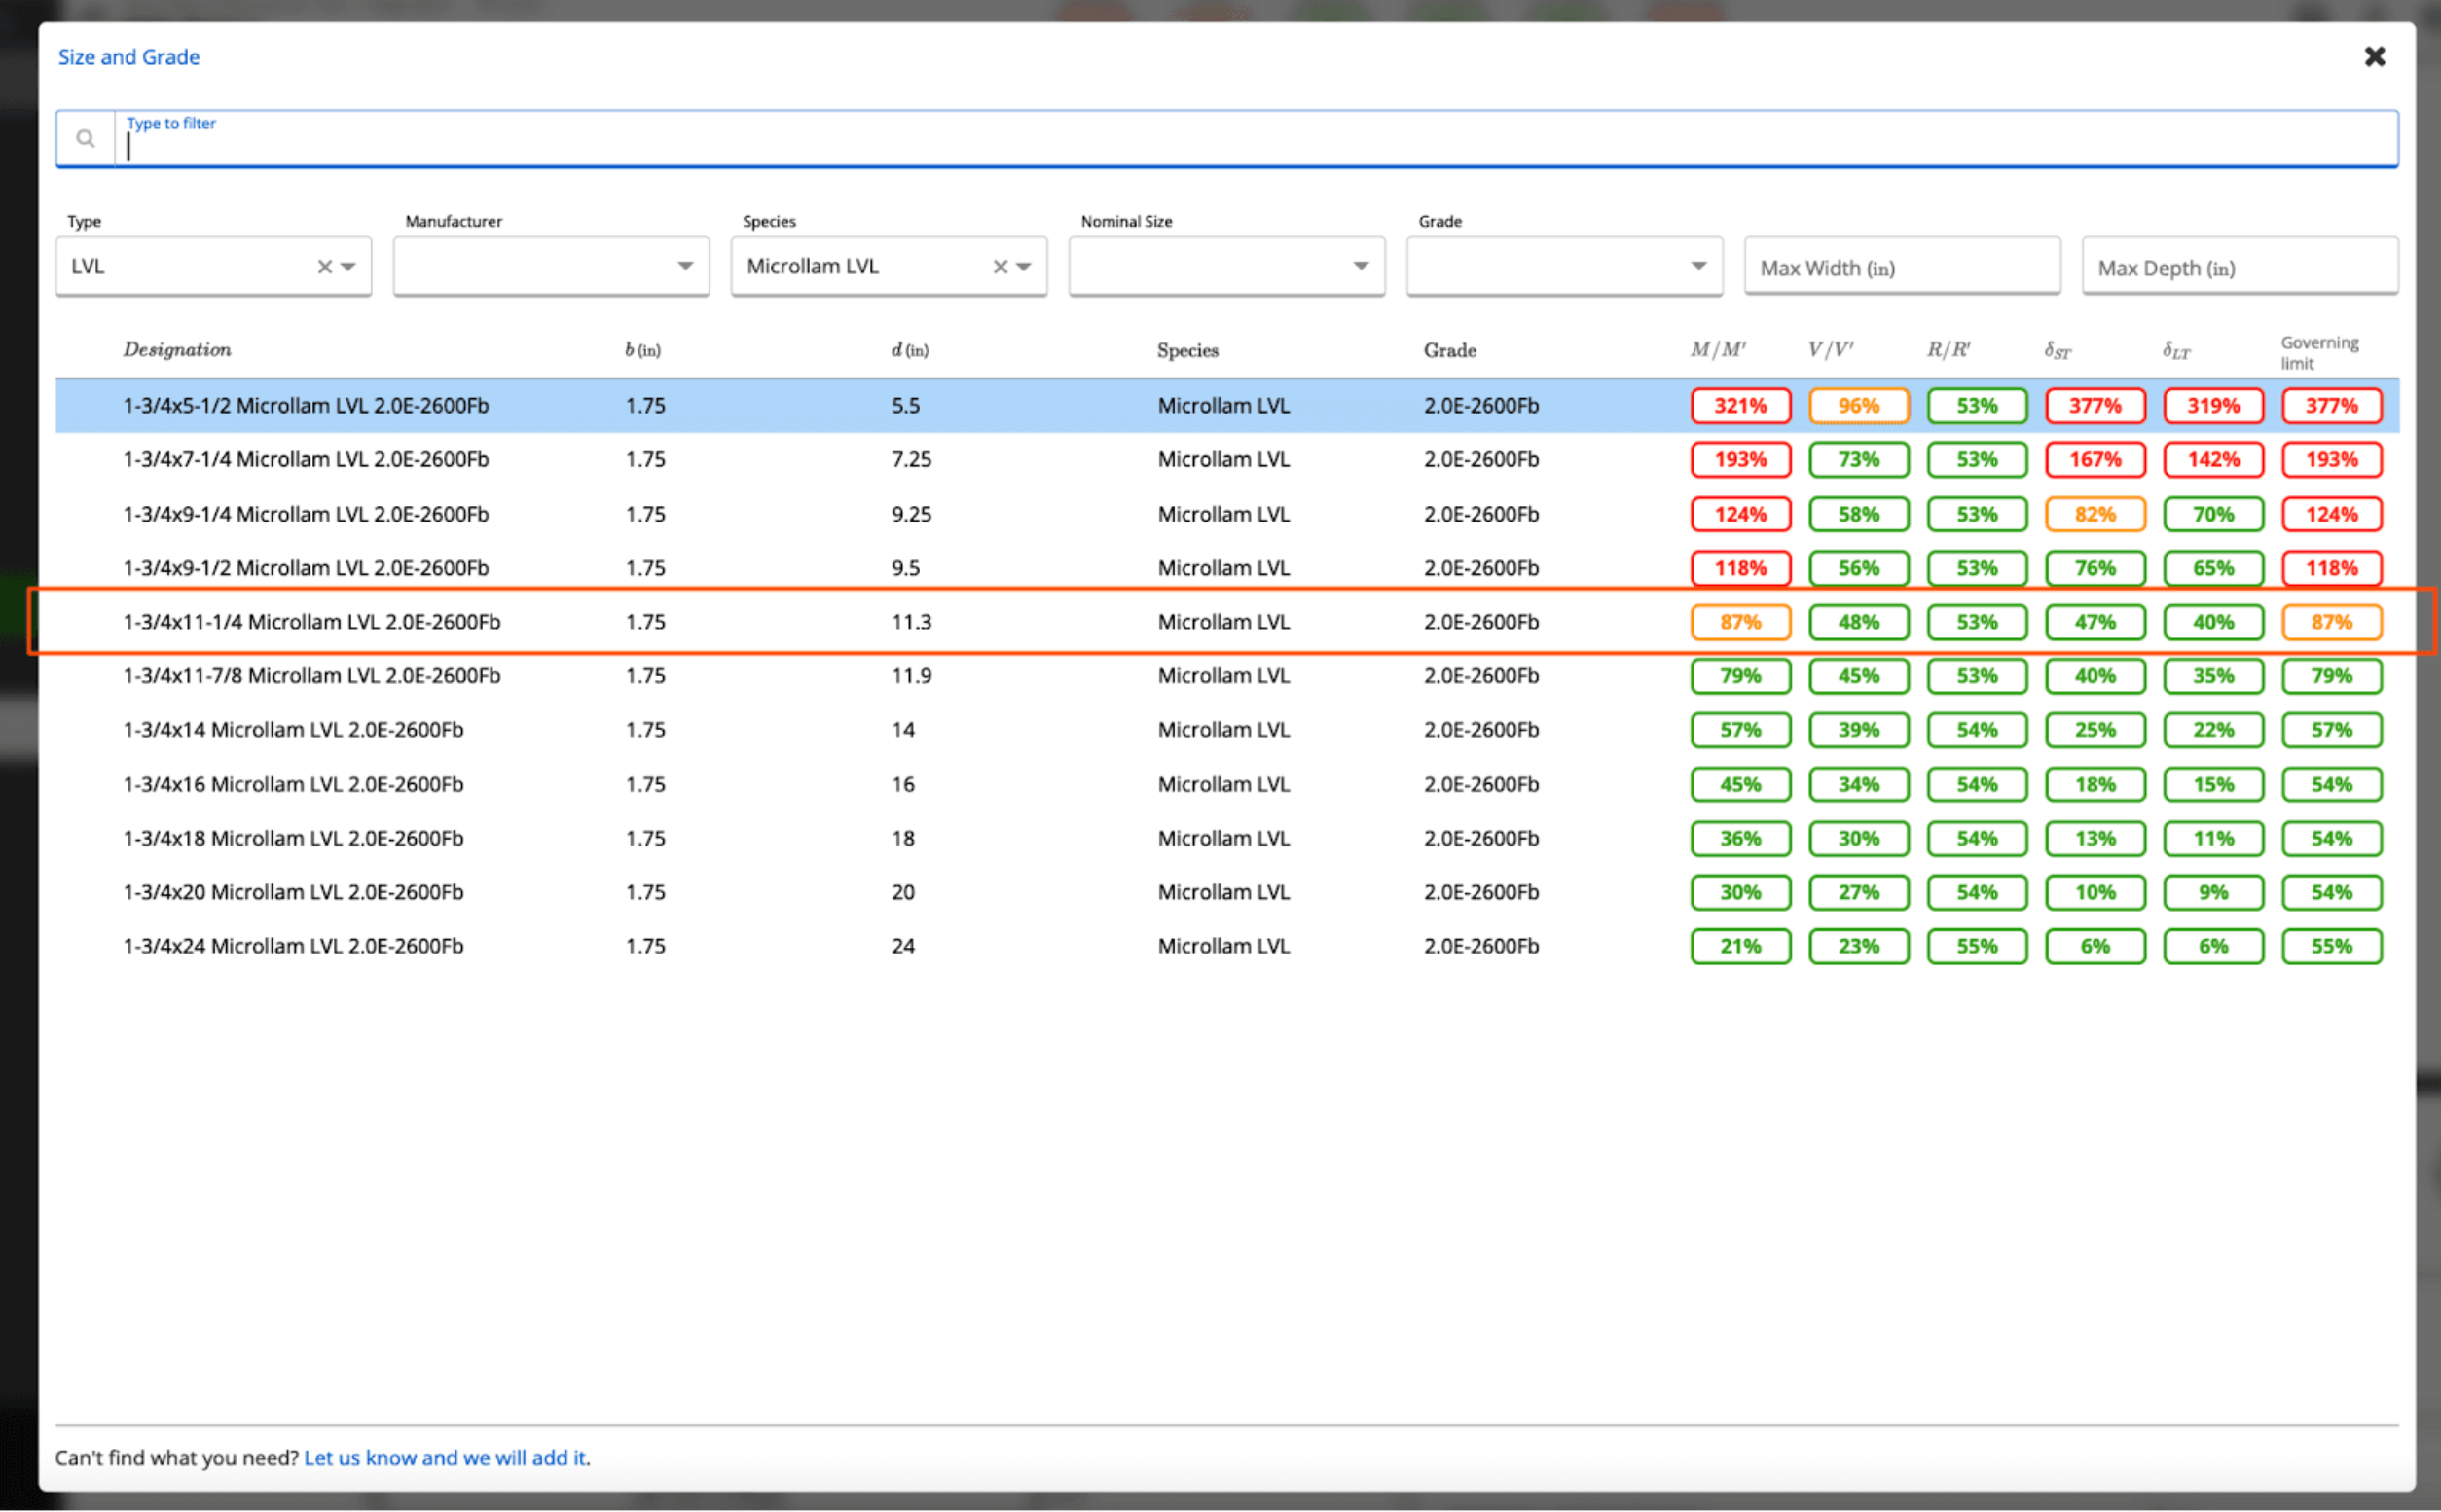
Task: Click the Size and Grade title
Action: (129, 57)
